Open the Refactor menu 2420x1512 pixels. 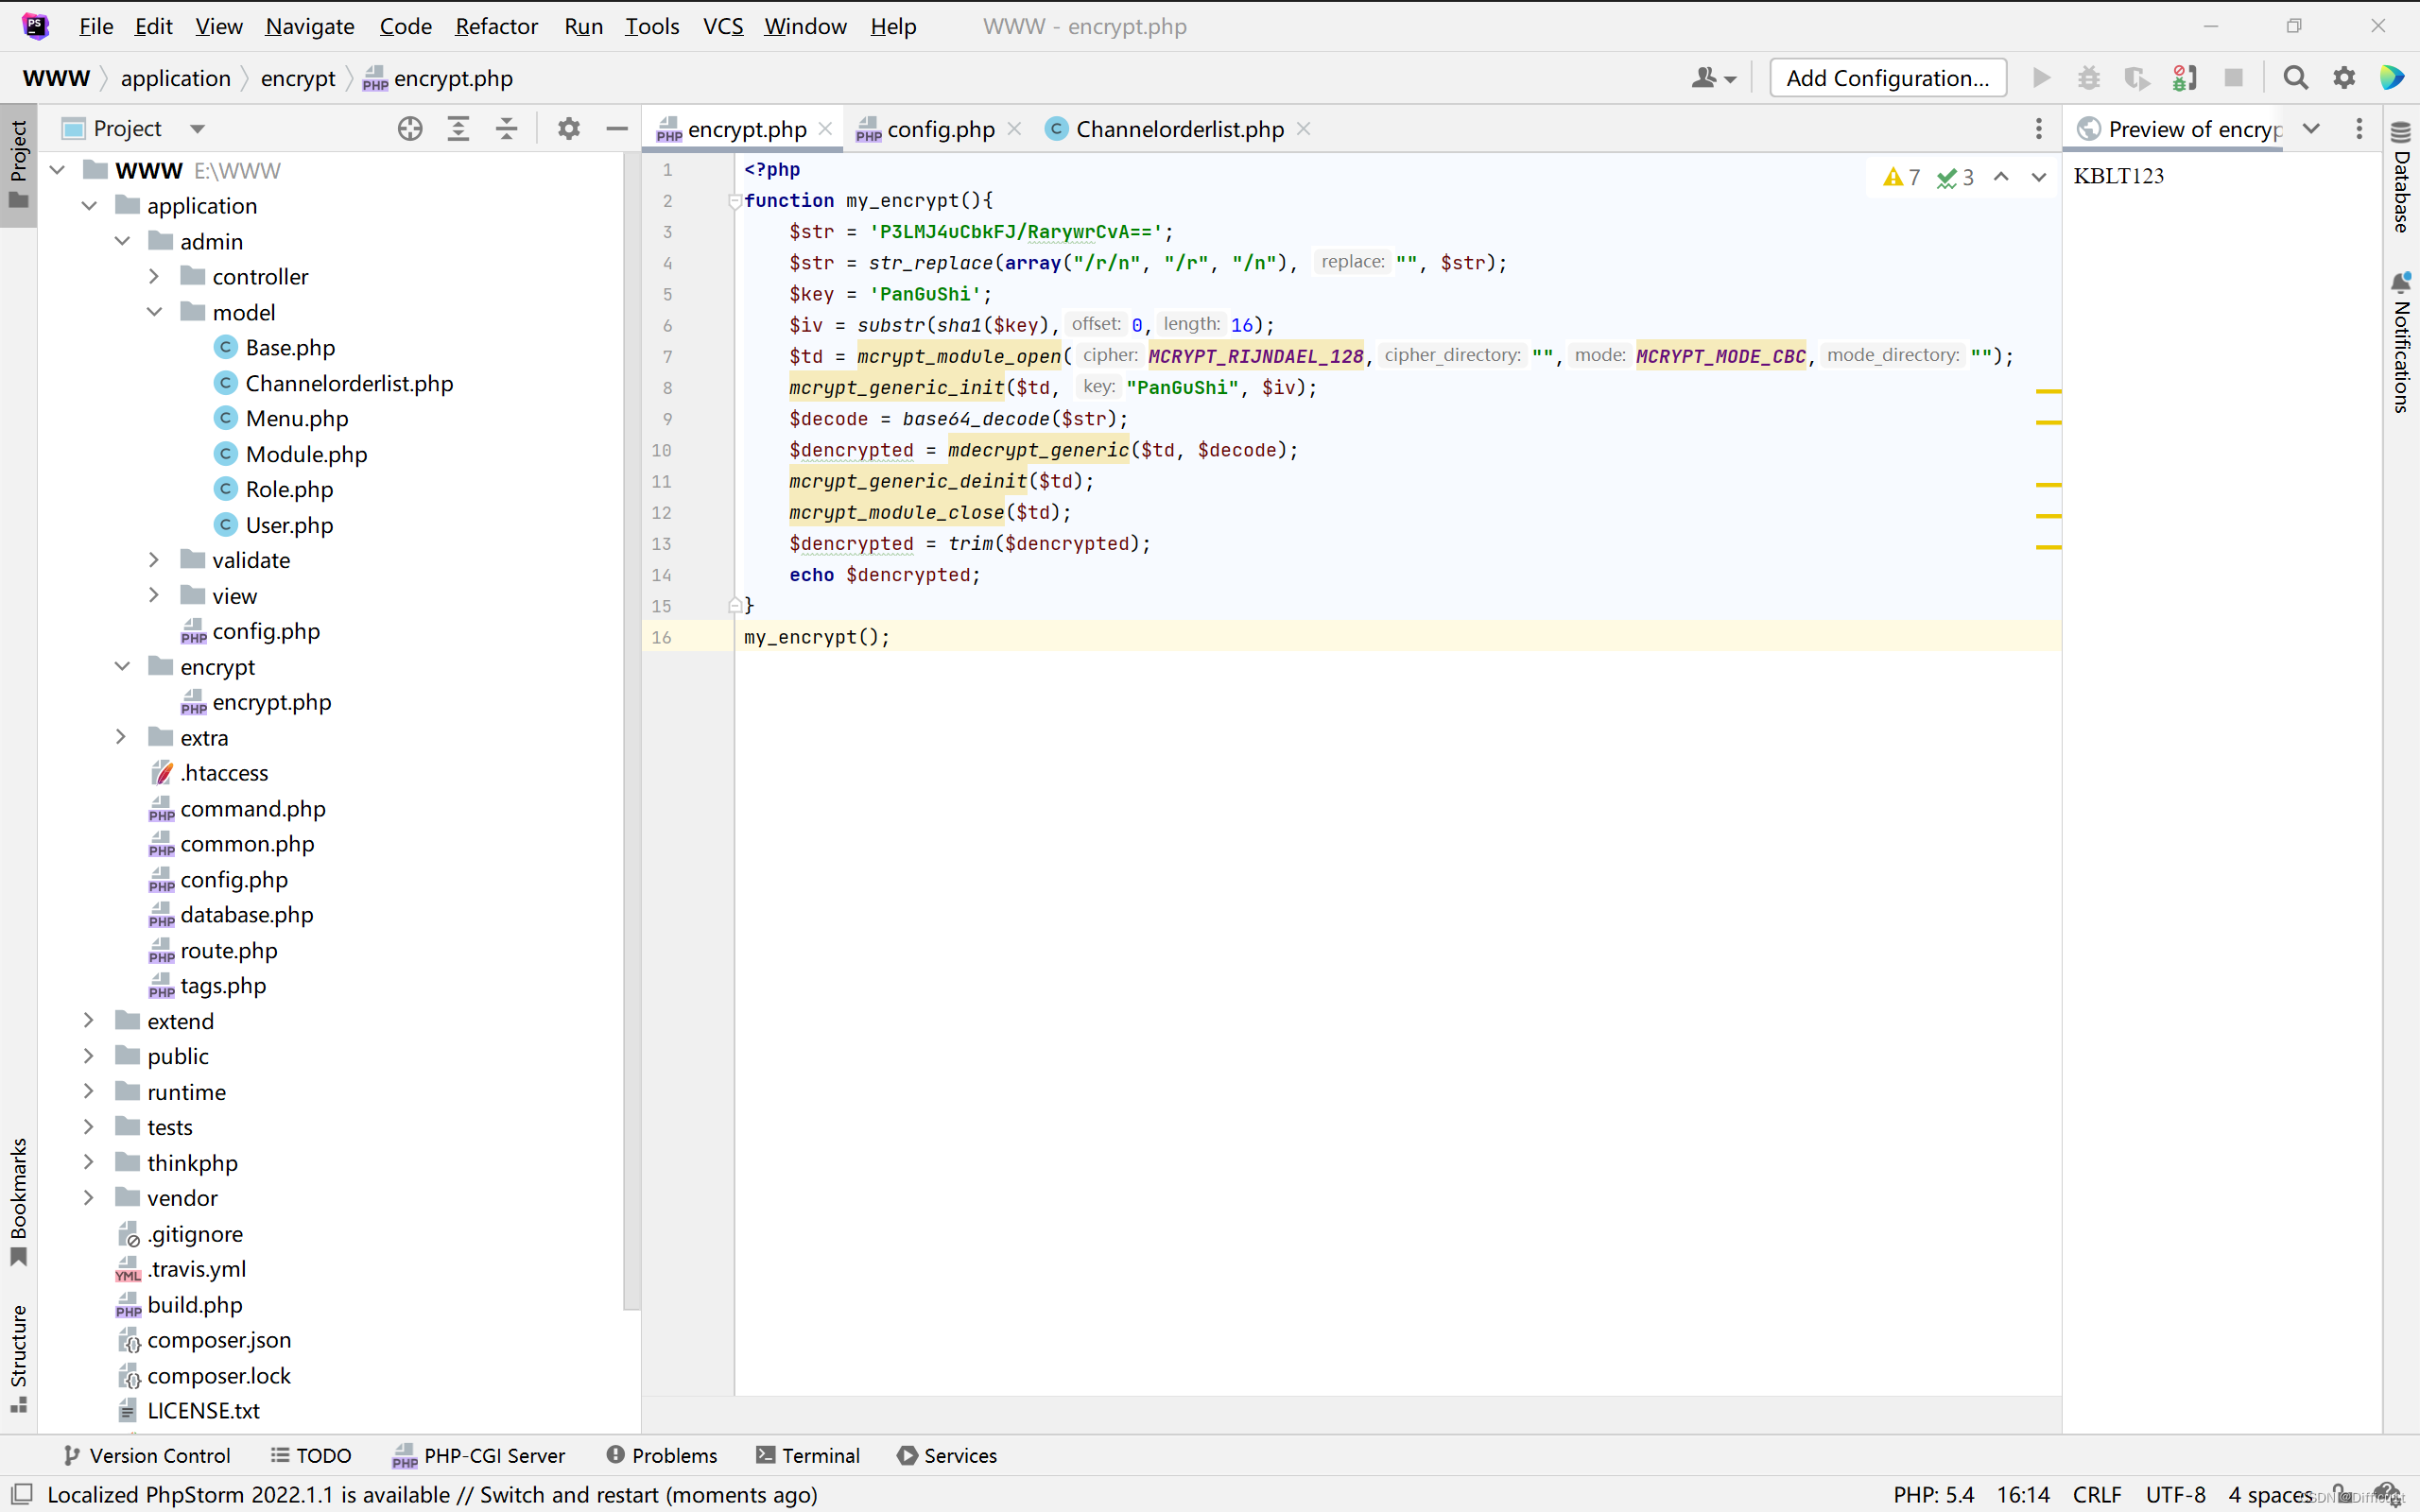[x=496, y=26]
